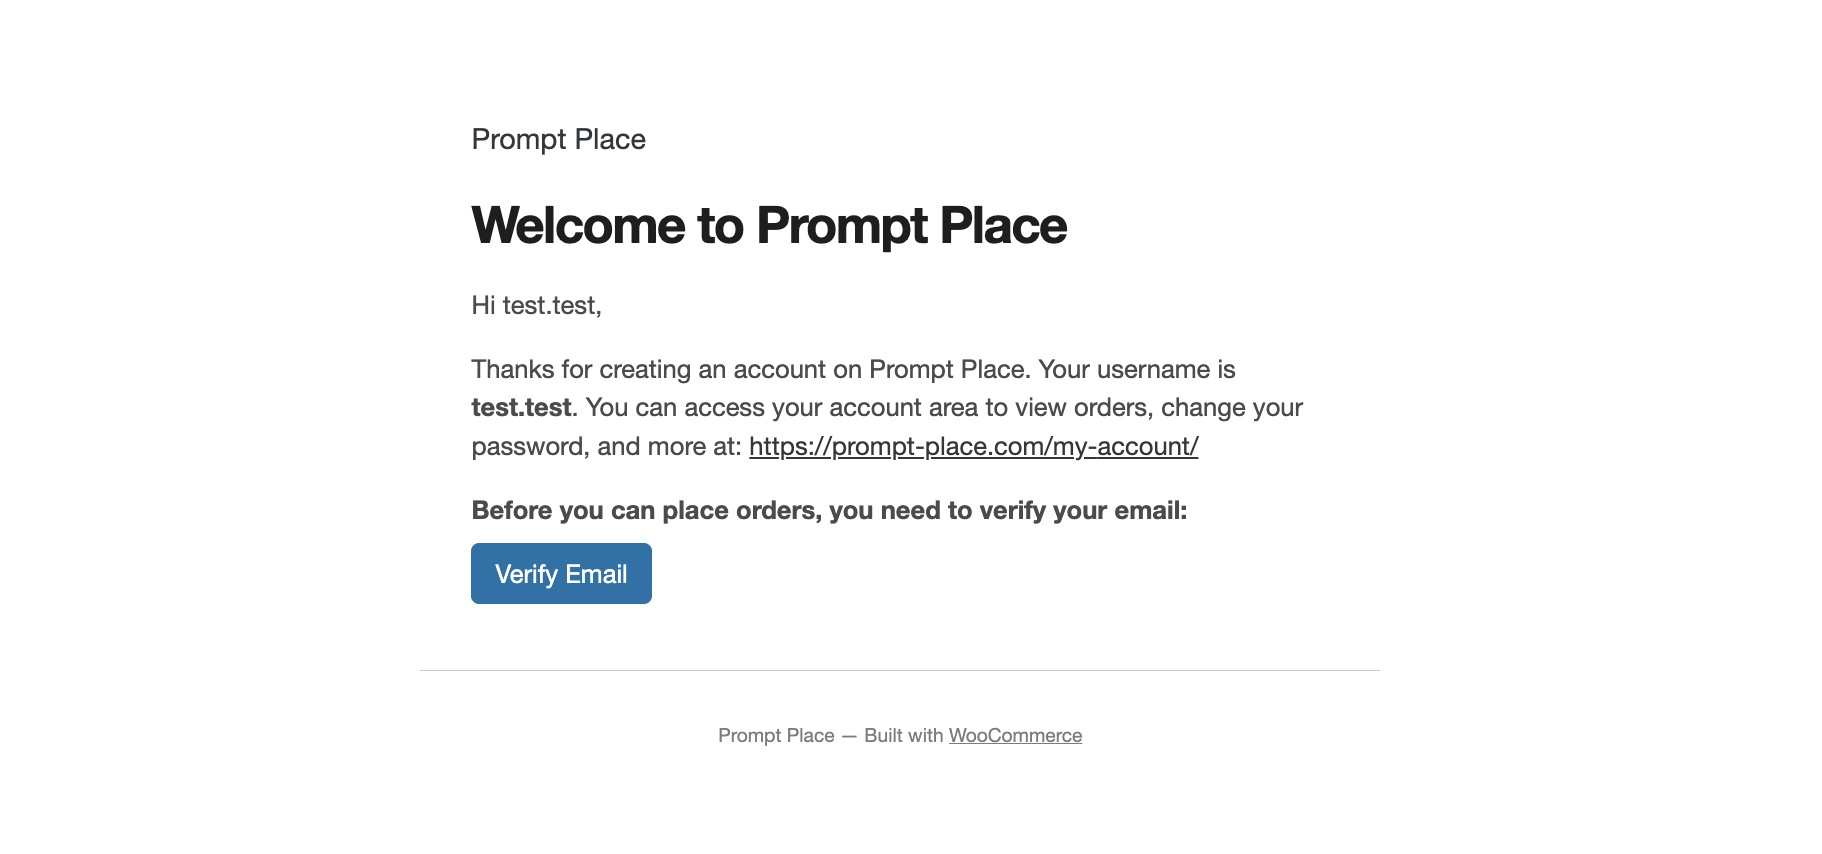The image size is (1822, 854).
Task: Click the 'Built with' footer text
Action: [903, 735]
